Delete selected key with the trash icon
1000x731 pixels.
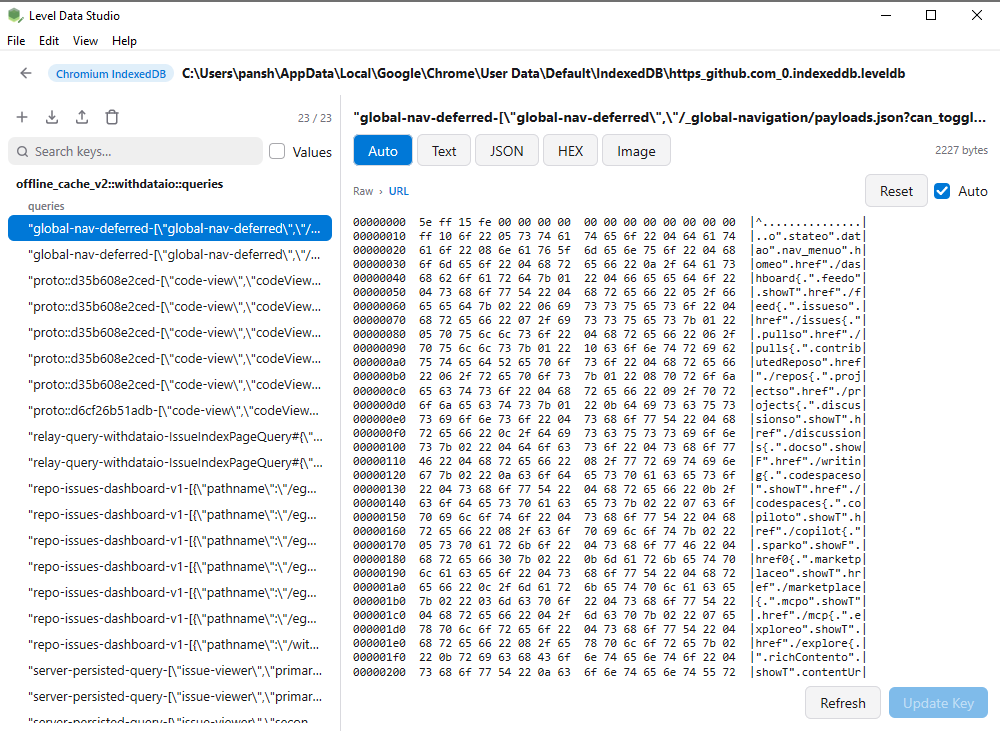[112, 117]
